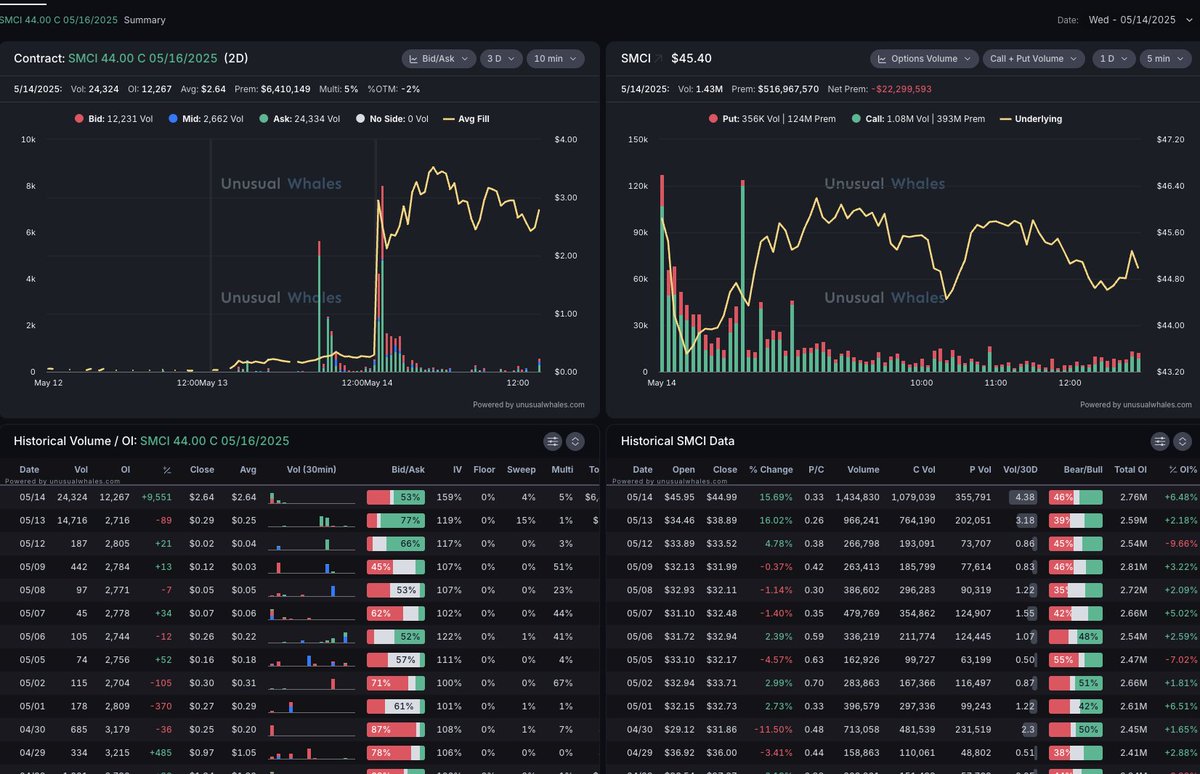Open Powered by unusualwhales.com link under contract chart
The image size is (1200, 774).
(x=529, y=405)
